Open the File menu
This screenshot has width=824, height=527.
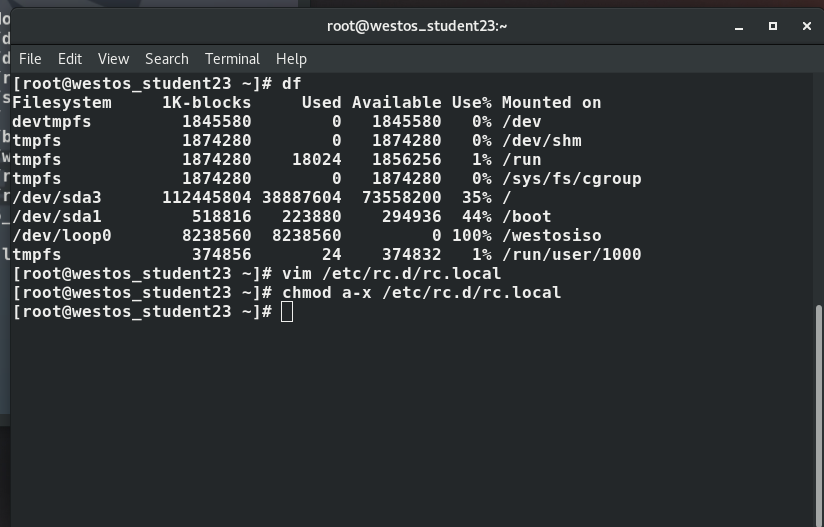point(30,59)
